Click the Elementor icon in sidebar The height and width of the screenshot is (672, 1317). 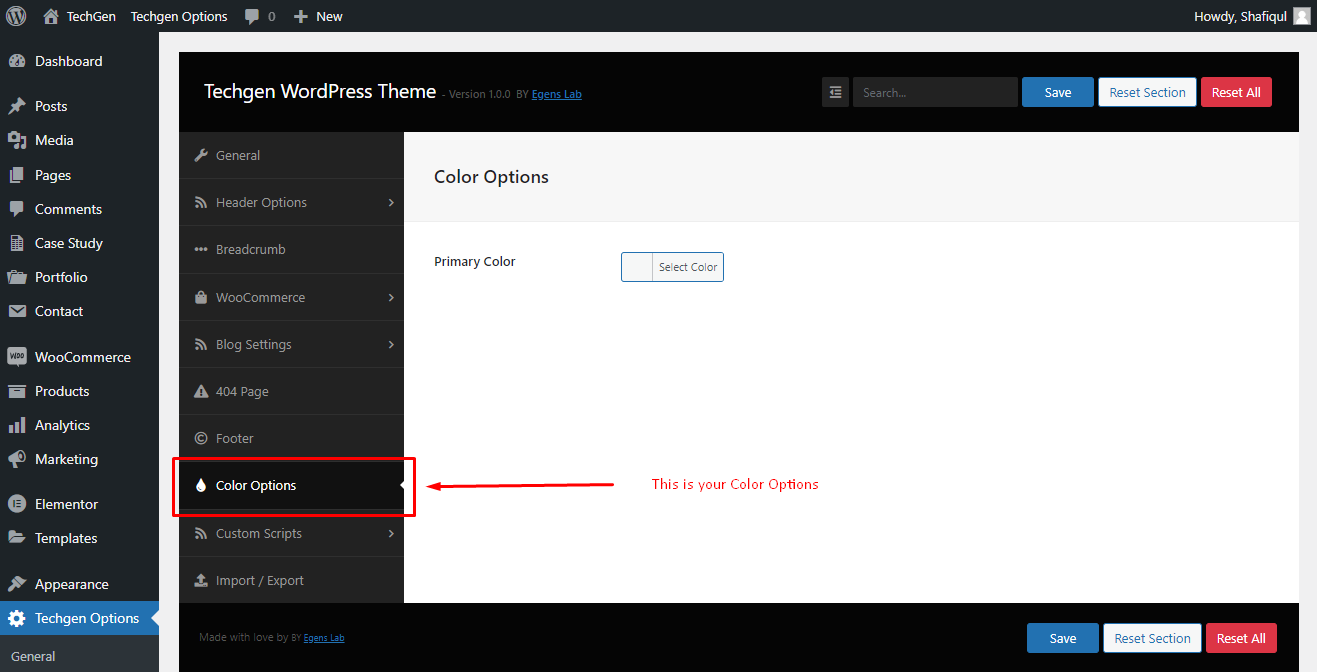[17, 504]
